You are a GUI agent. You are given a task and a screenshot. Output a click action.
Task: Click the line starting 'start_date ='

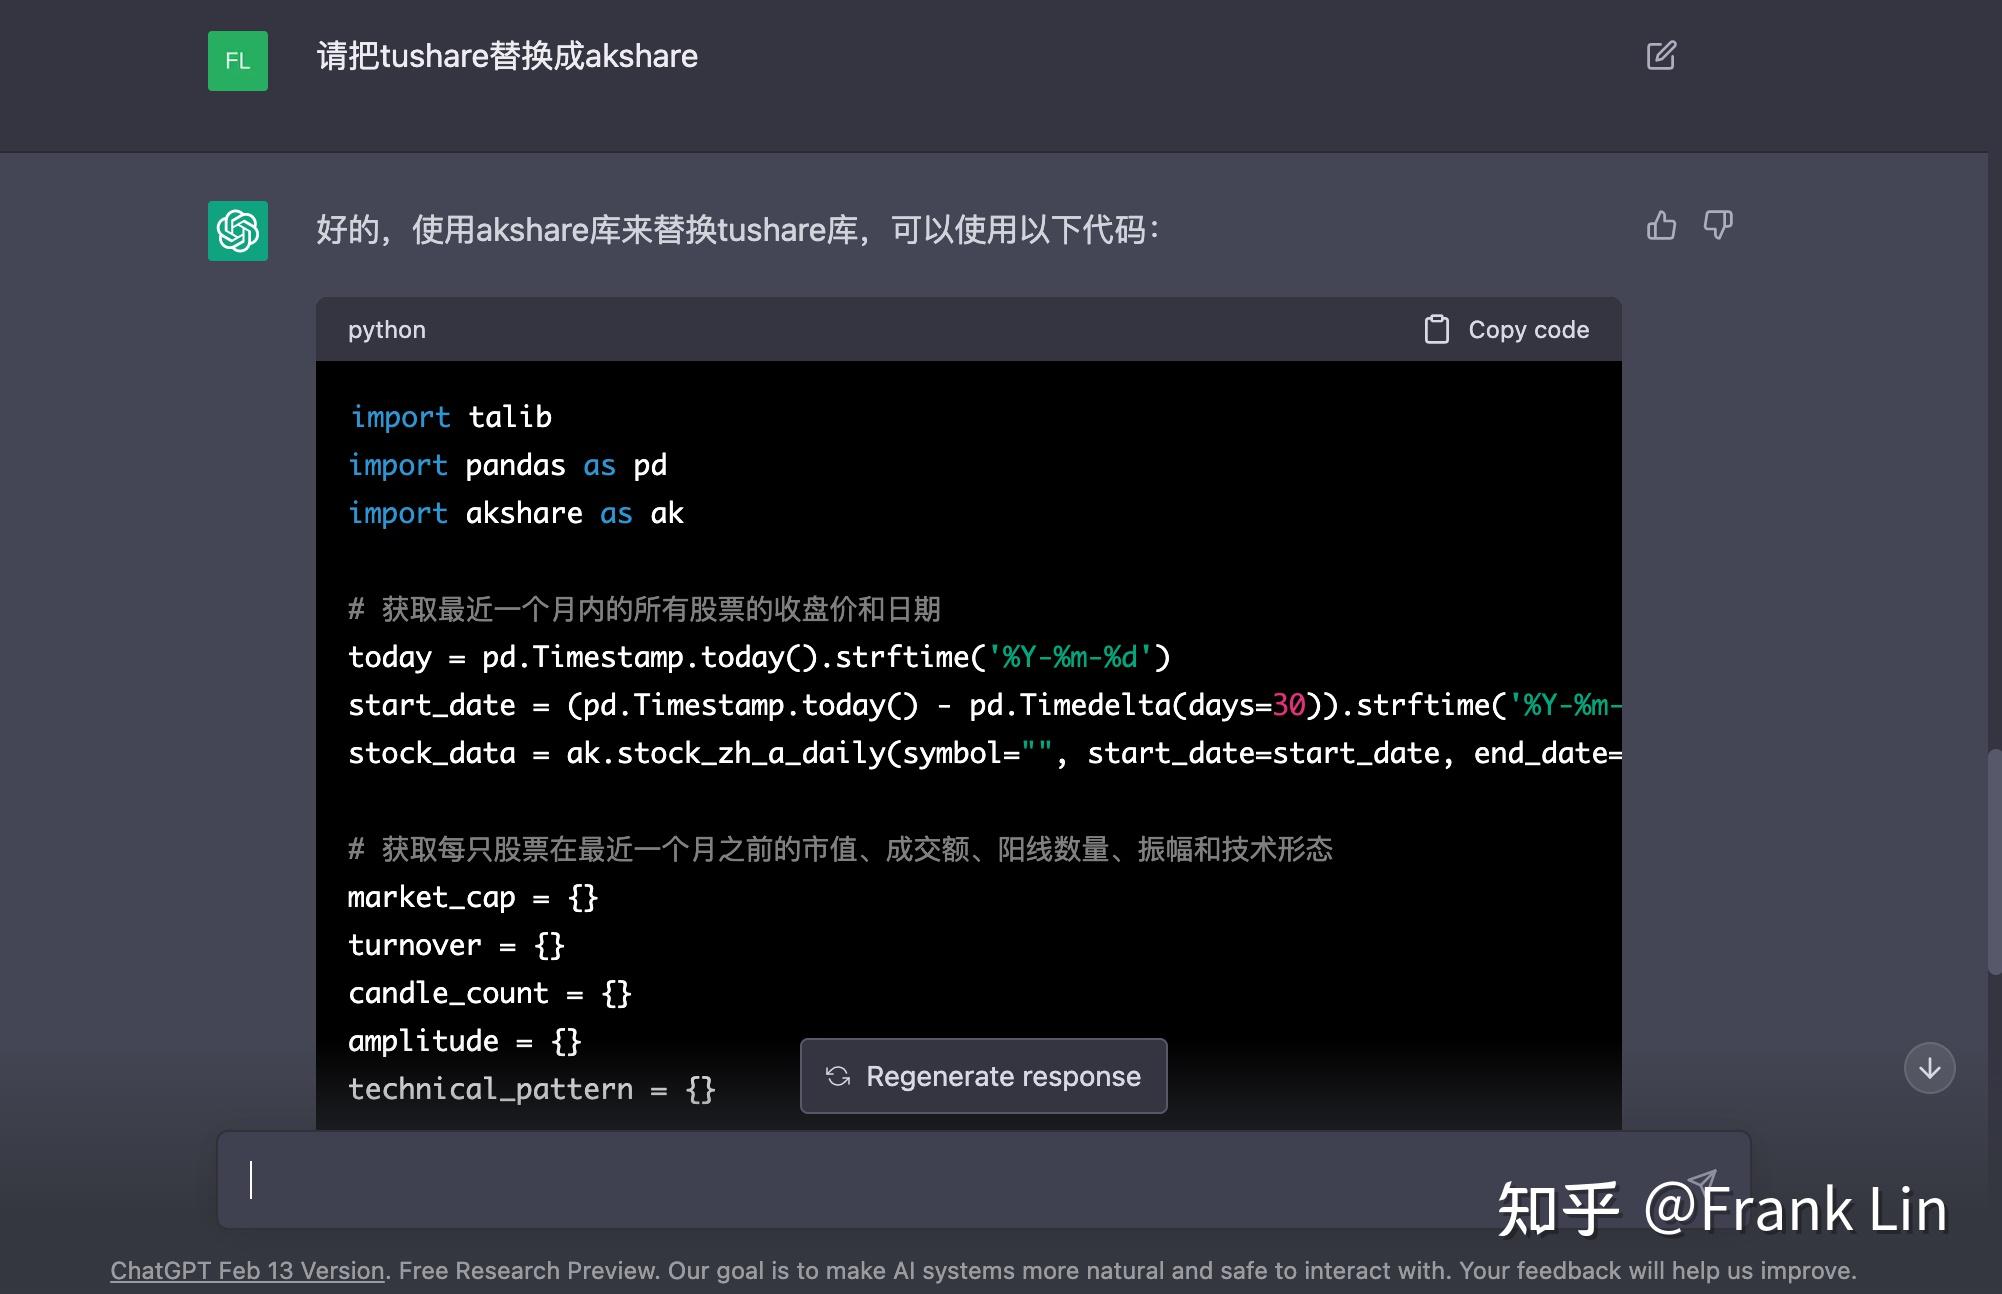coord(985,705)
